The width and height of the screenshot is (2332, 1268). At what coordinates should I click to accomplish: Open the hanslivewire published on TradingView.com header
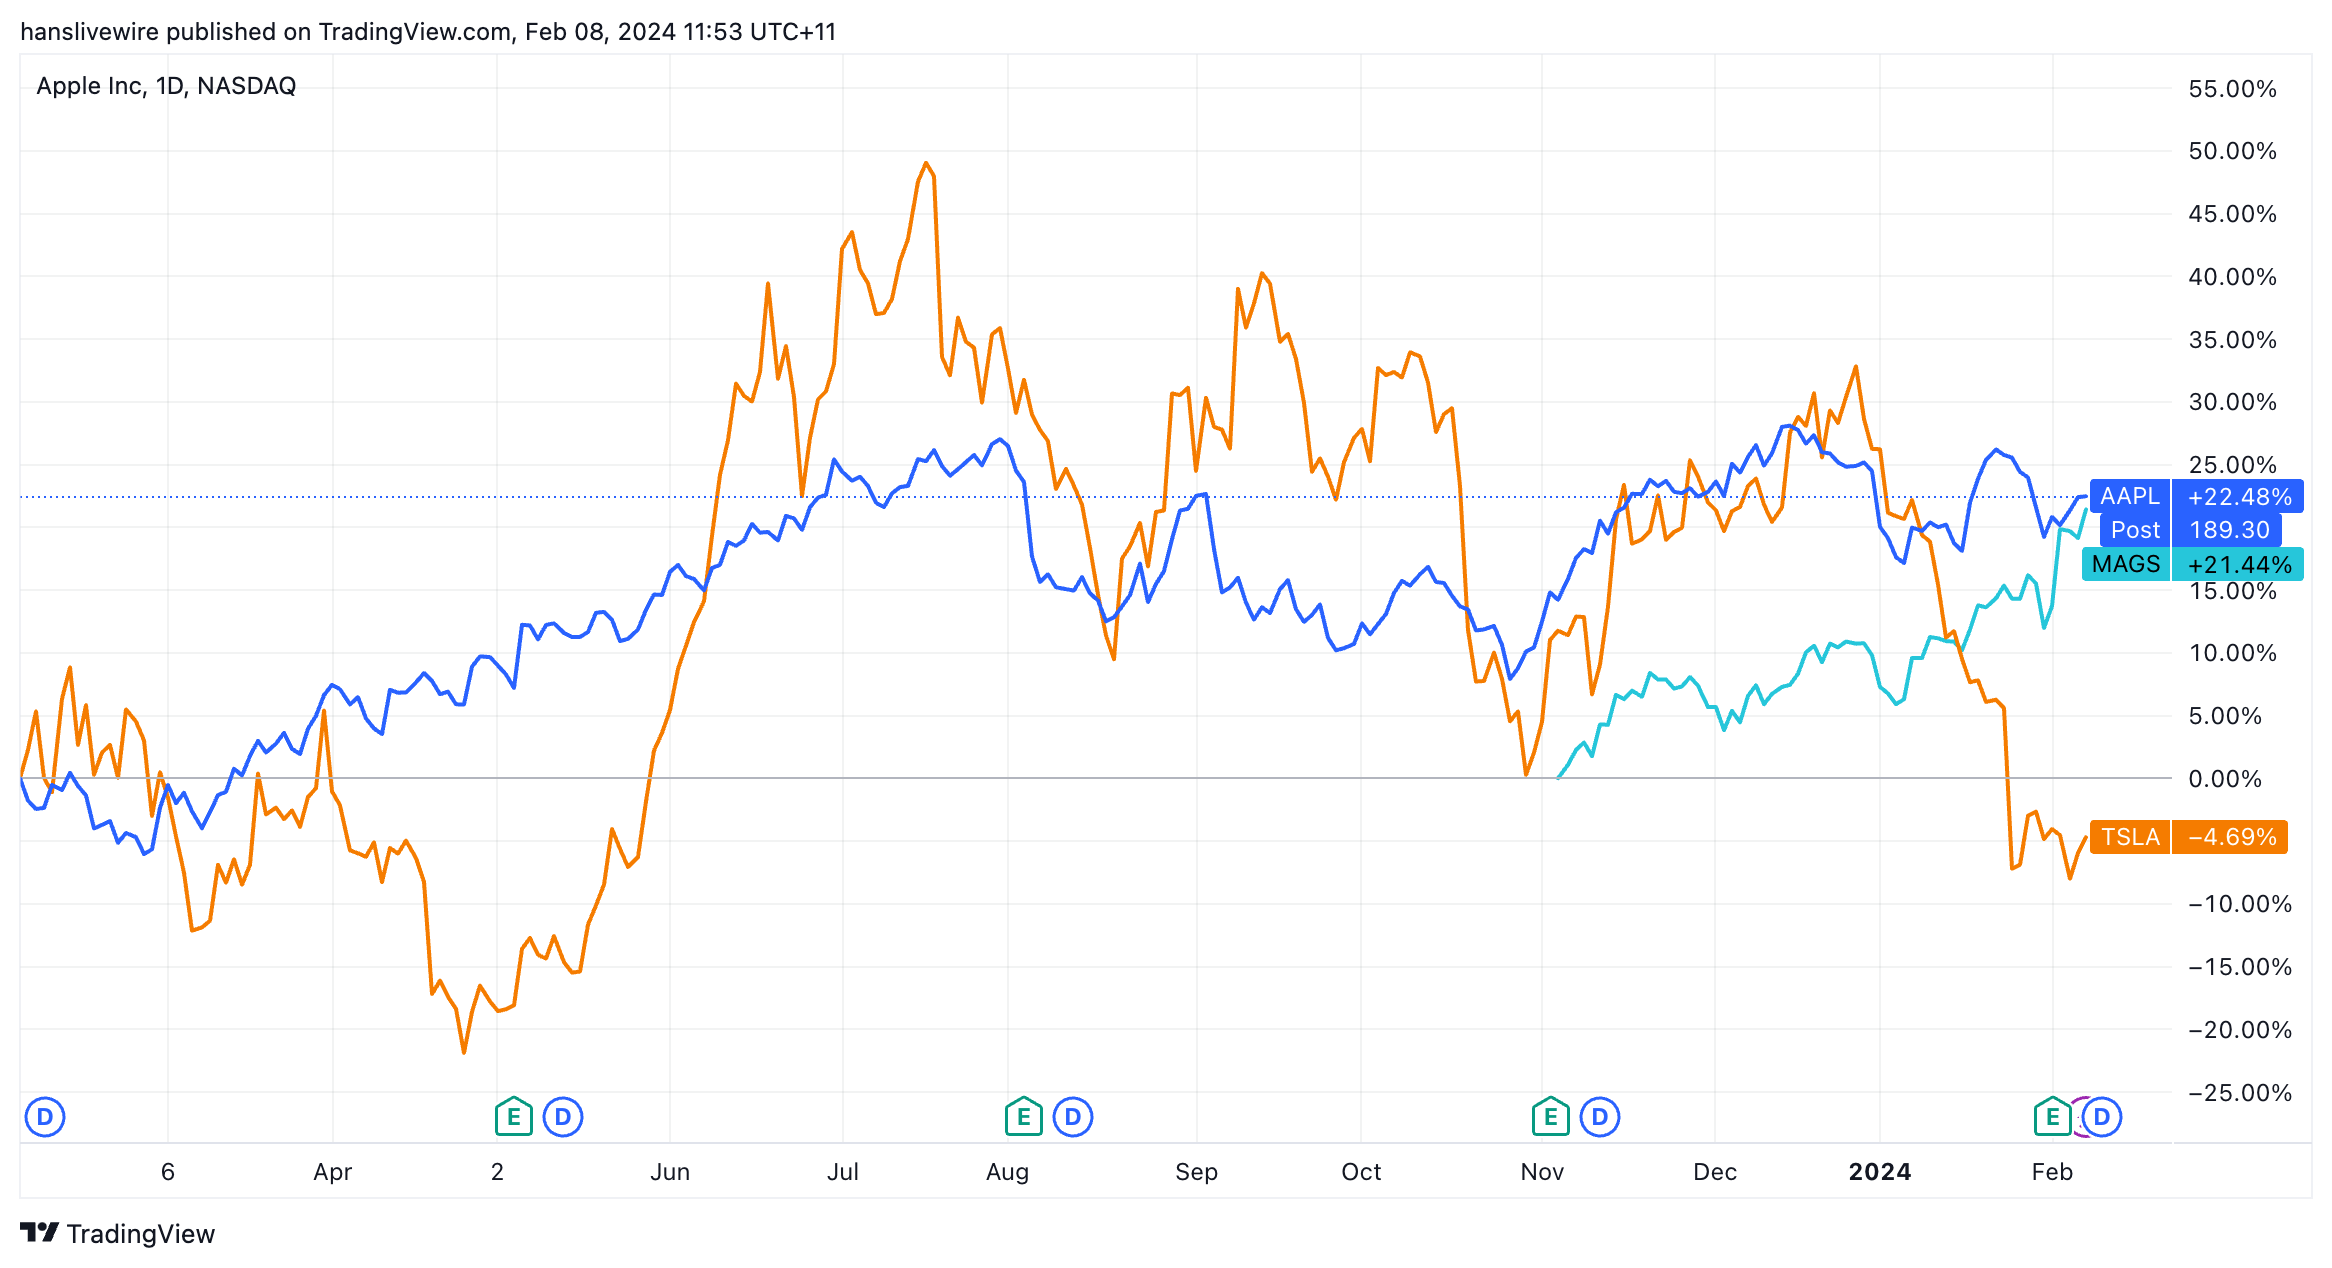[428, 32]
